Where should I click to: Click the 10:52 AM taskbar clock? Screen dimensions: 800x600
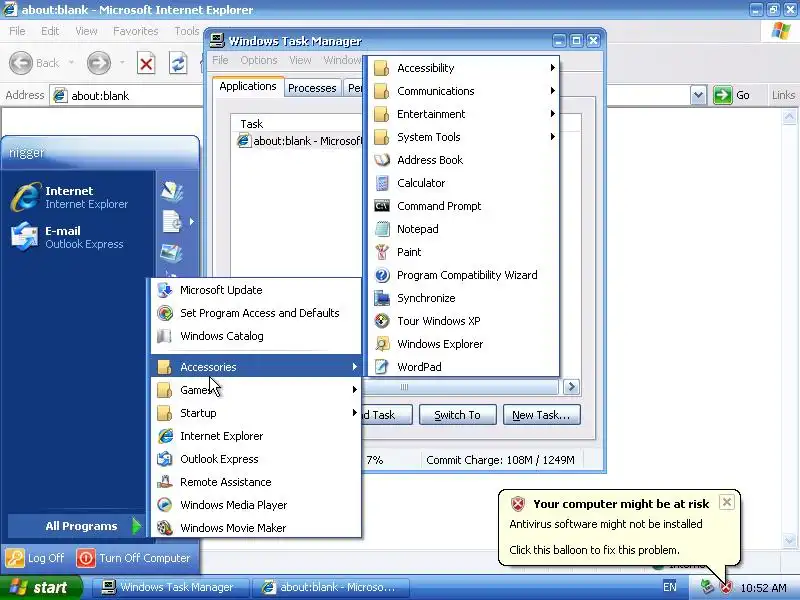click(x=763, y=588)
